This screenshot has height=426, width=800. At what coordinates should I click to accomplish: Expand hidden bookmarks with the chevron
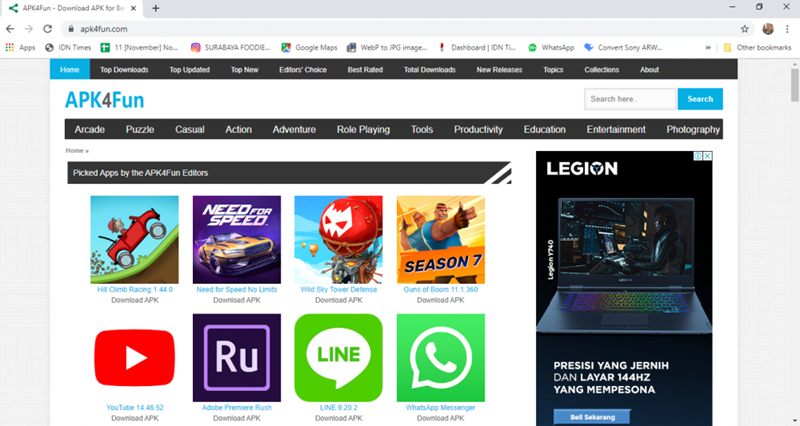709,47
